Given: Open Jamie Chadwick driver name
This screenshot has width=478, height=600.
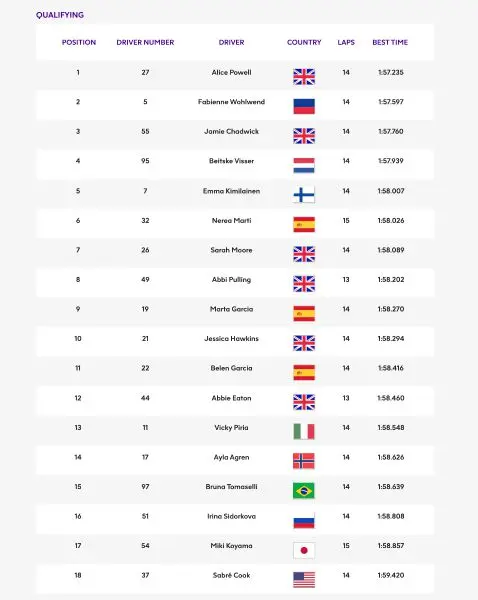Looking at the screenshot, I should (x=232, y=131).
